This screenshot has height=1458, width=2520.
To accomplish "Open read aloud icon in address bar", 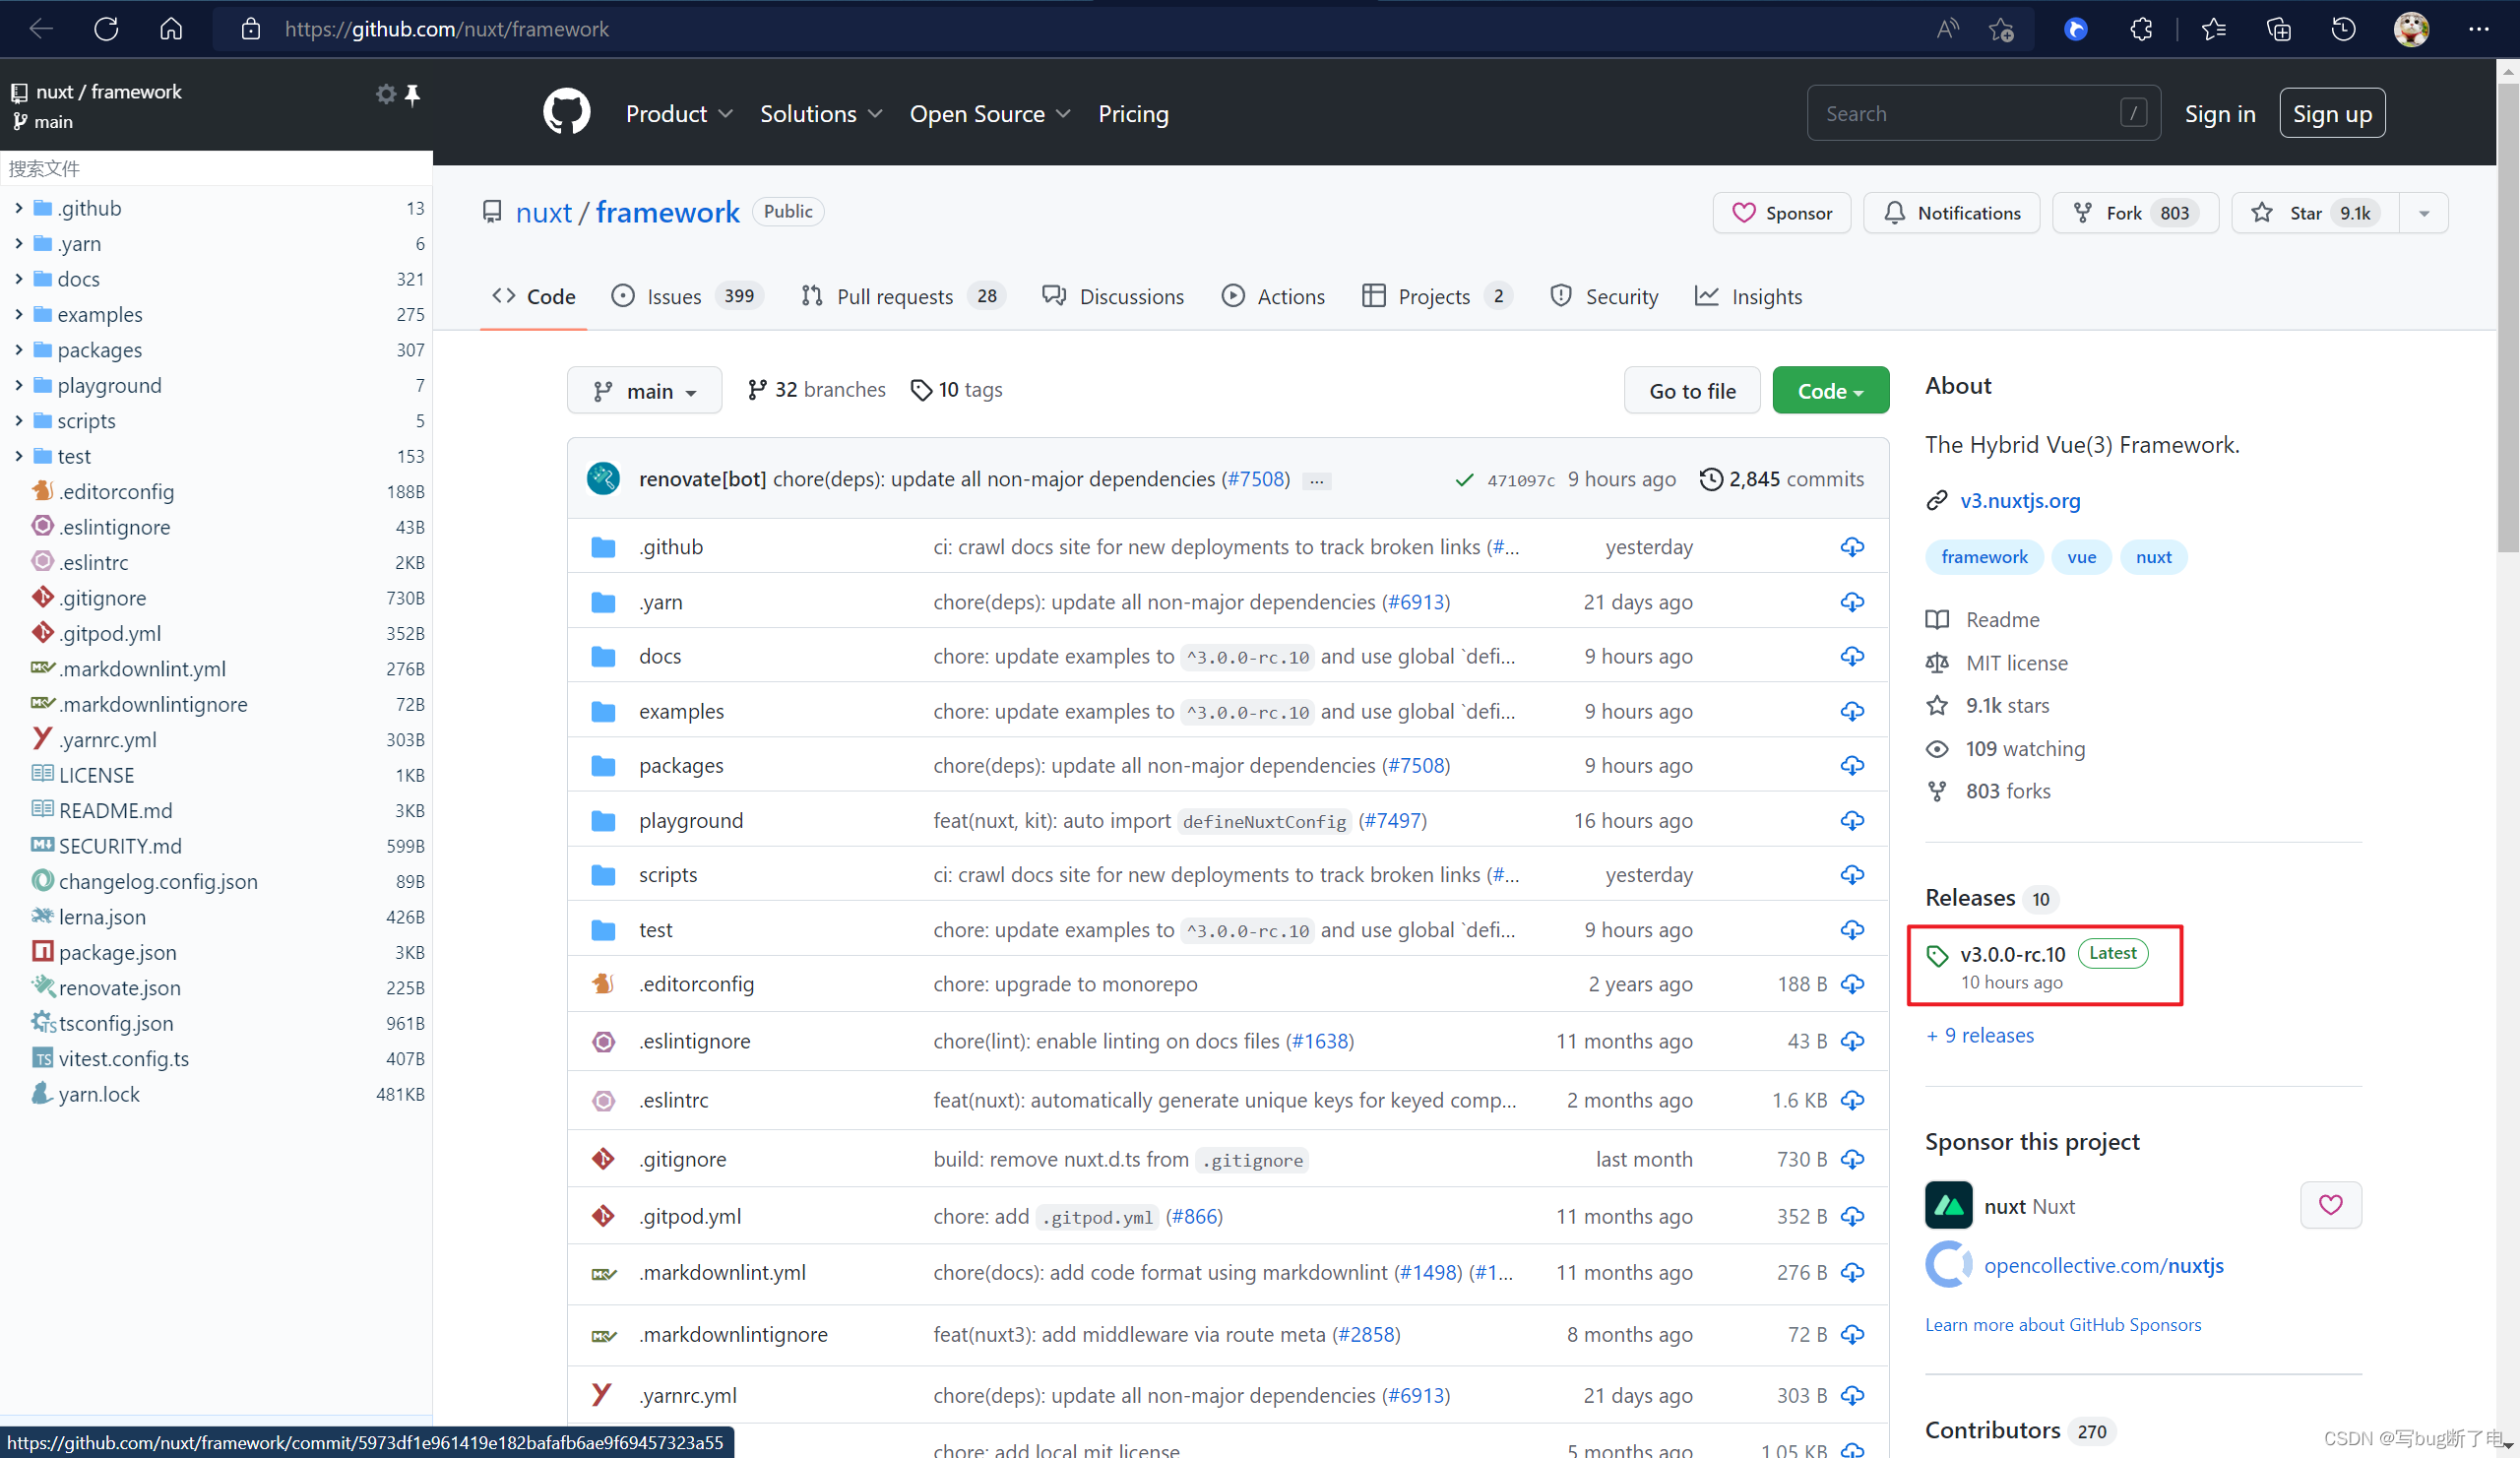I will 1946,29.
